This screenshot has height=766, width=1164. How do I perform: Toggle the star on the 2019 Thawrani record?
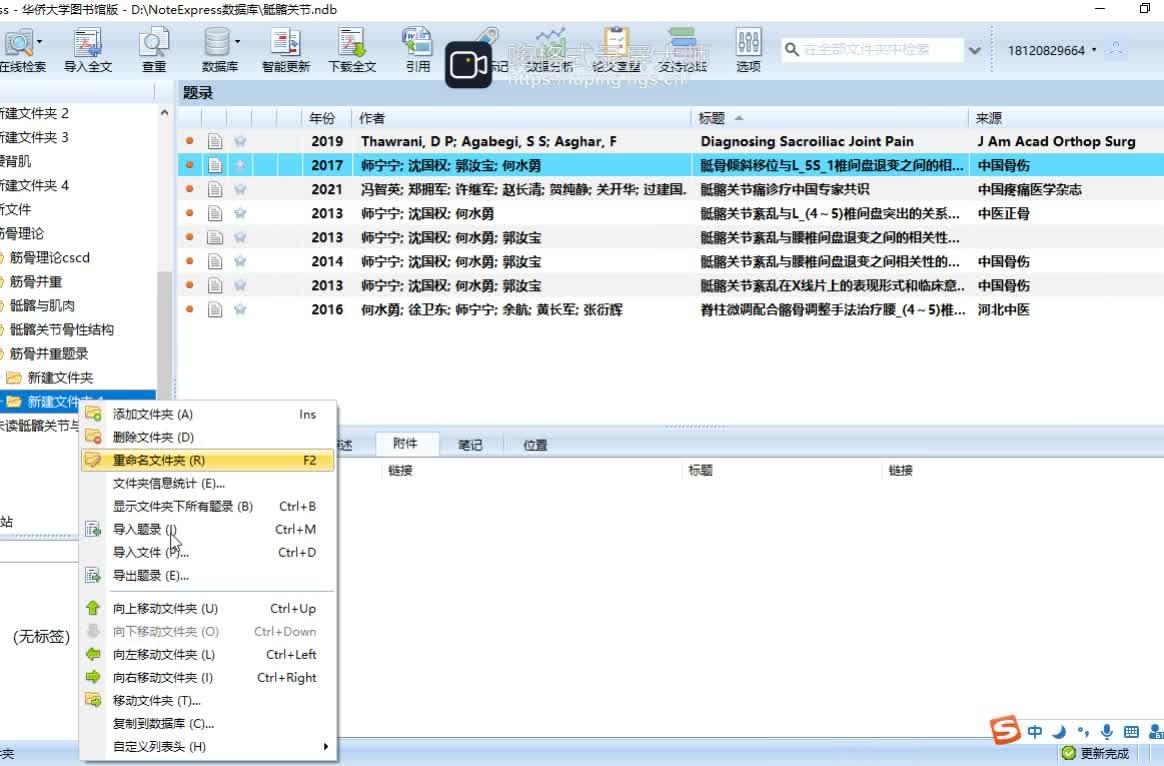click(238, 141)
